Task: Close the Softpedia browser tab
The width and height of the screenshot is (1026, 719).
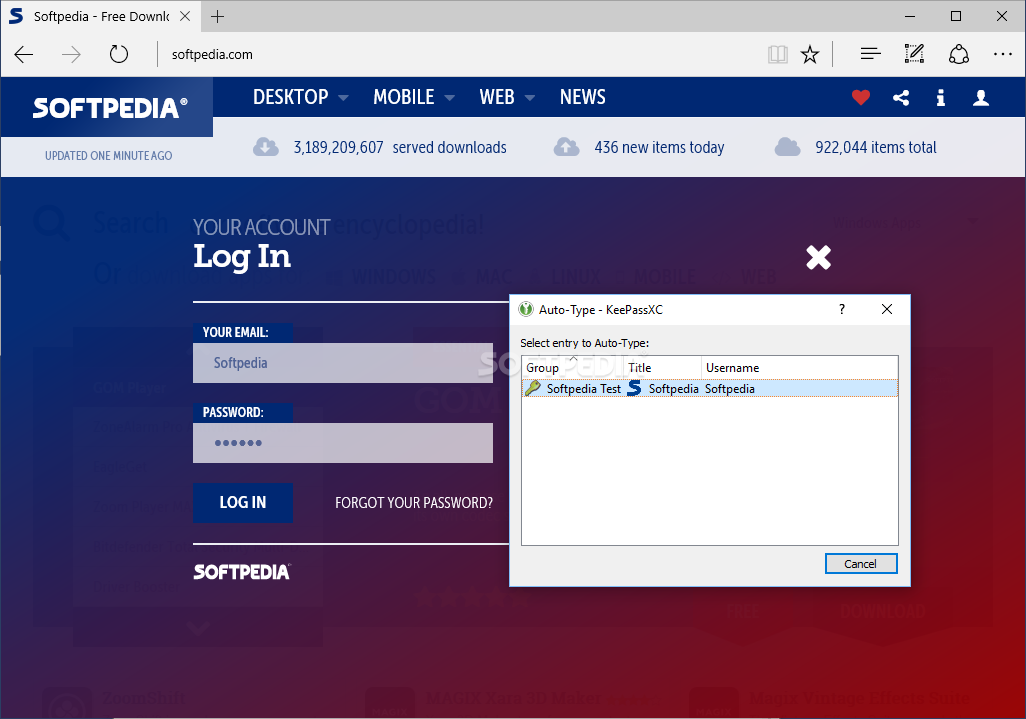Action: tap(185, 16)
